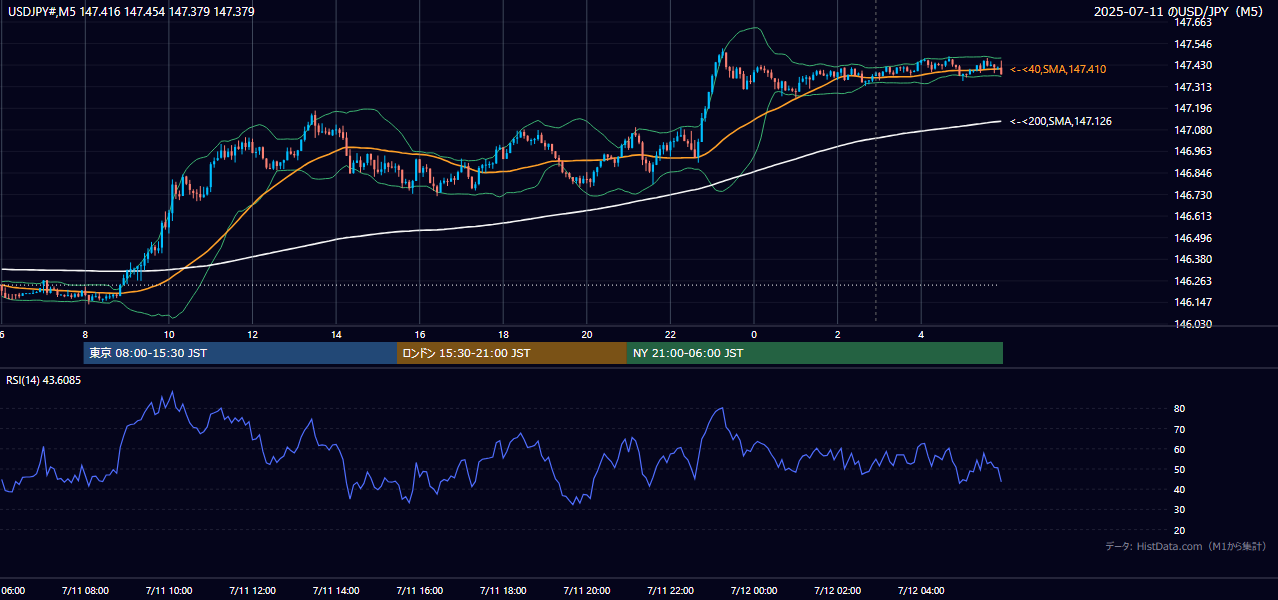Viewport: 1278px width, 600px height.
Task: Click the 7/12 04:00 bottom time label
Action: click(921, 591)
